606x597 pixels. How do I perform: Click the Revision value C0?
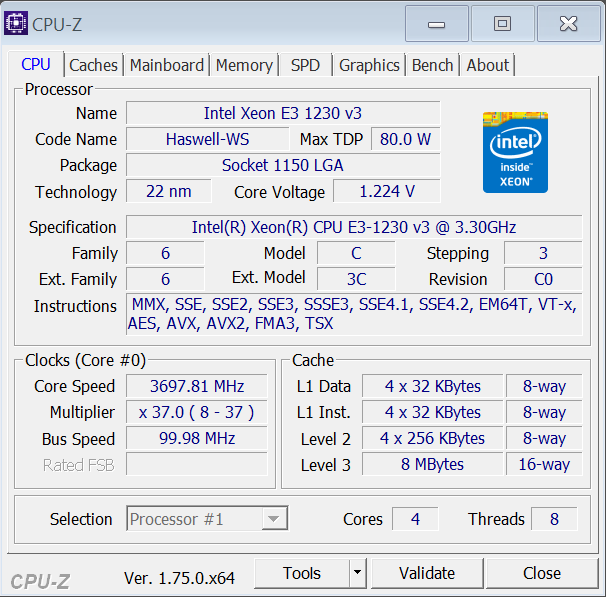(543, 279)
